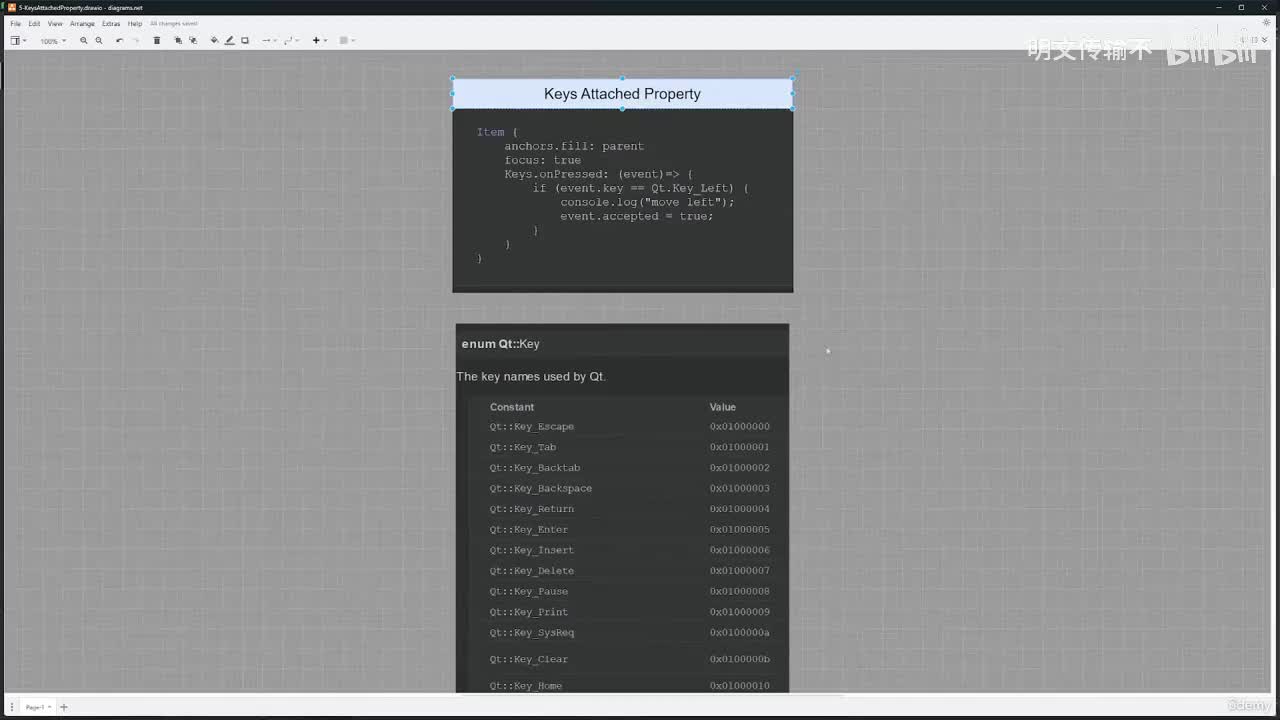The height and width of the screenshot is (720, 1280).
Task: Click the Zoom In magnifier icon
Action: [x=84, y=41]
